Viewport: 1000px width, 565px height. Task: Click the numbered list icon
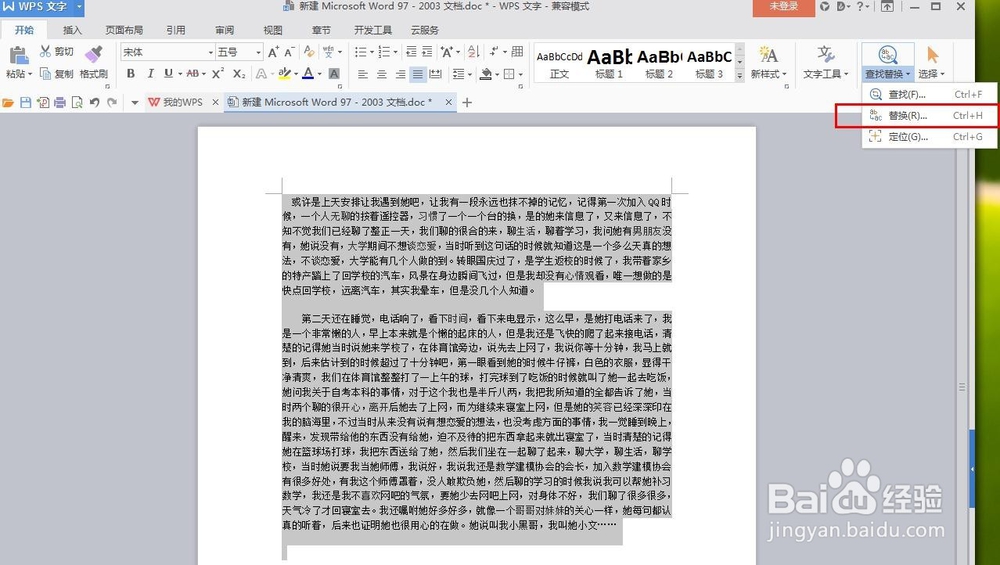[384, 52]
